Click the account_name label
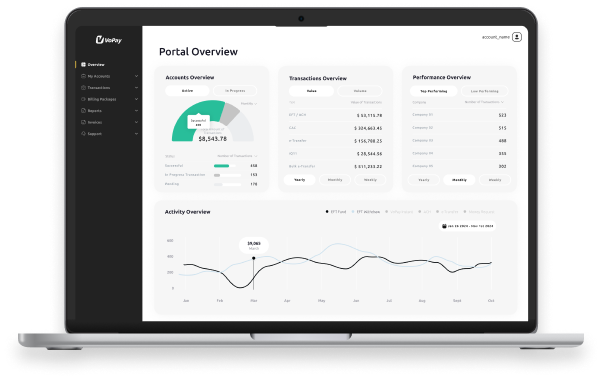This screenshot has width=602, height=379. [x=496, y=37]
